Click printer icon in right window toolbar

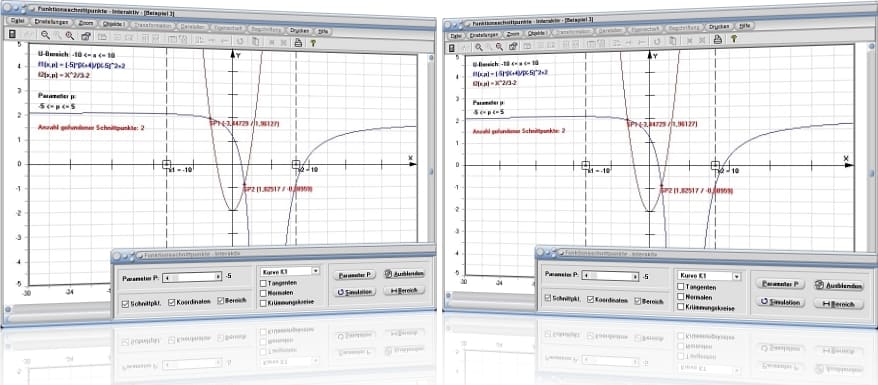[717, 39]
